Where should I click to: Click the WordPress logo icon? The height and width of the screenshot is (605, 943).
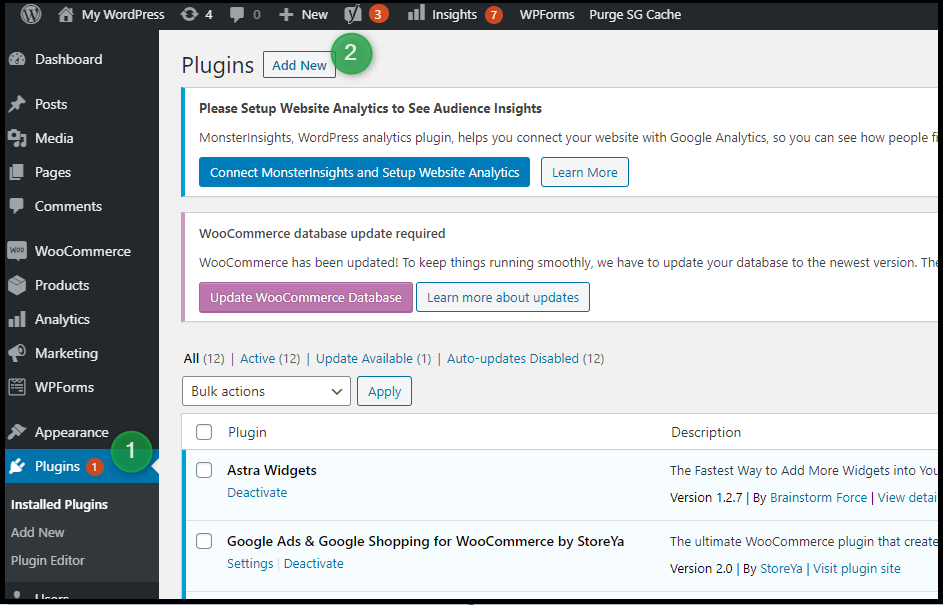(31, 14)
